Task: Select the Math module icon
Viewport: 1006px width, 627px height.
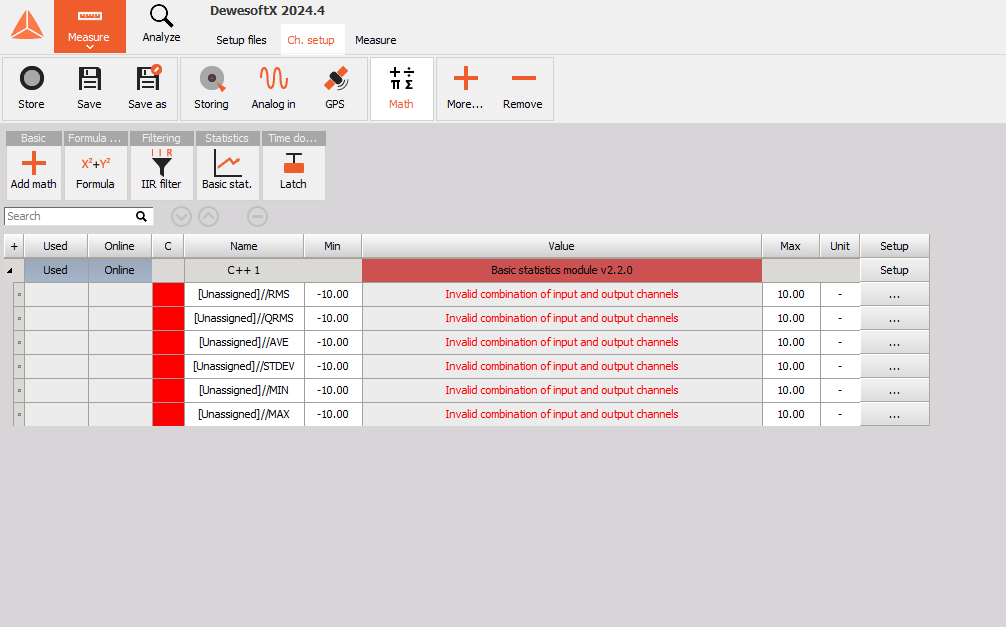Action: coord(402,89)
